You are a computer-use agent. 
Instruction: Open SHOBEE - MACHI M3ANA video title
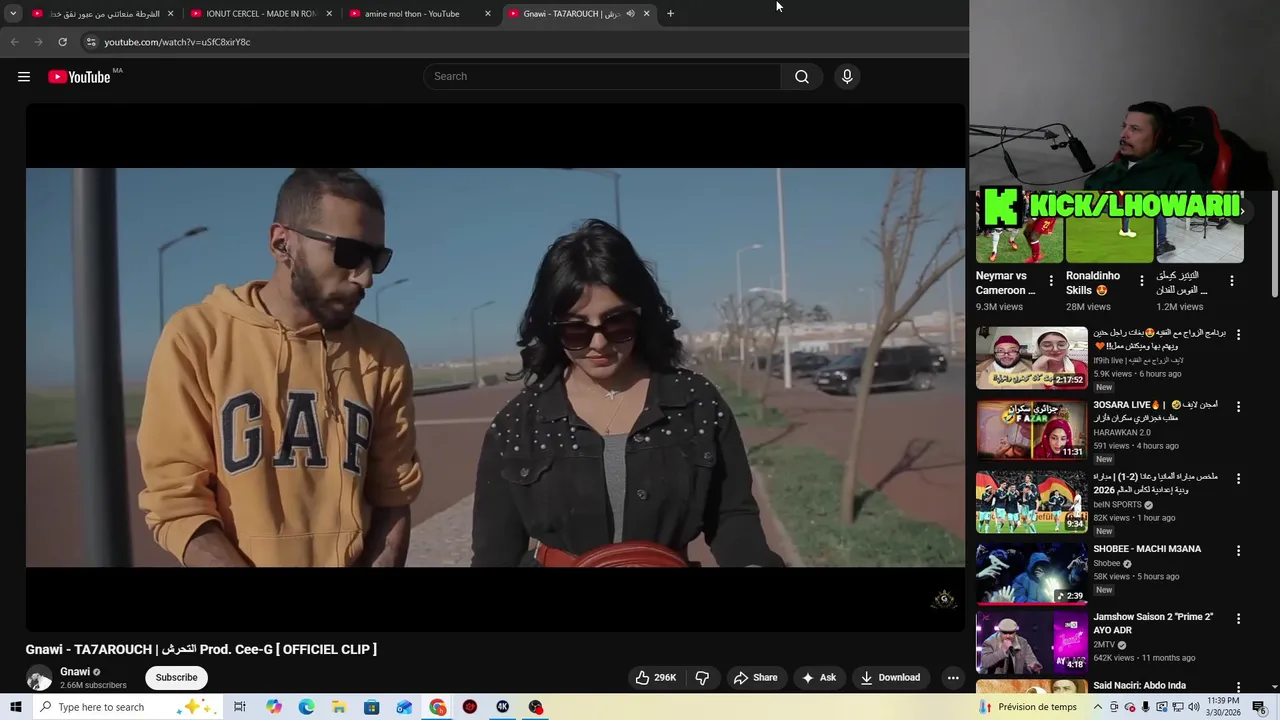(1147, 549)
